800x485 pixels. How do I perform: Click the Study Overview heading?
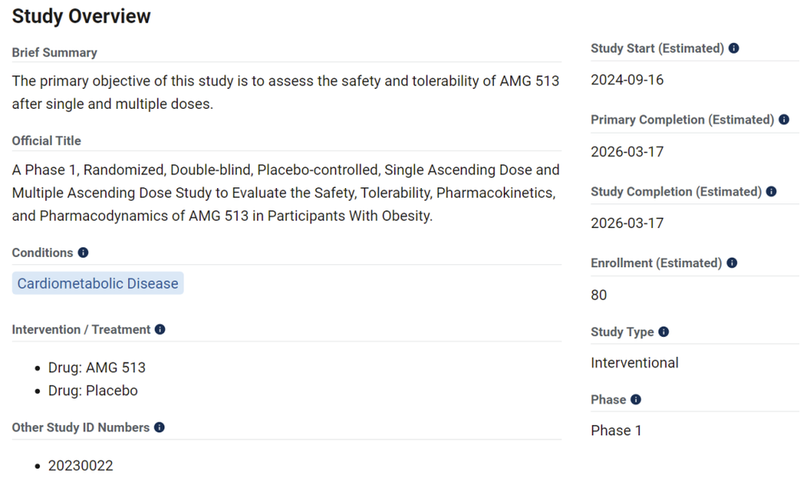[x=82, y=16]
